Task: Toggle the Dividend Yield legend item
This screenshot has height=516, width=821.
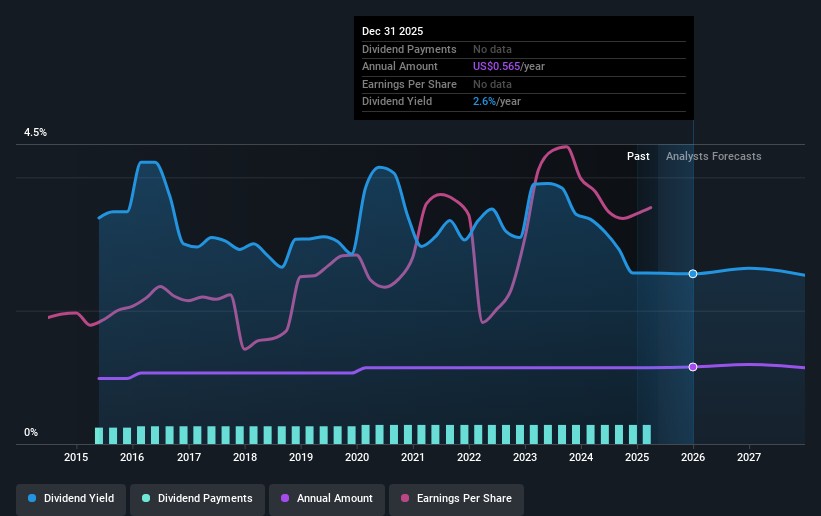Action: pyautogui.click(x=71, y=498)
